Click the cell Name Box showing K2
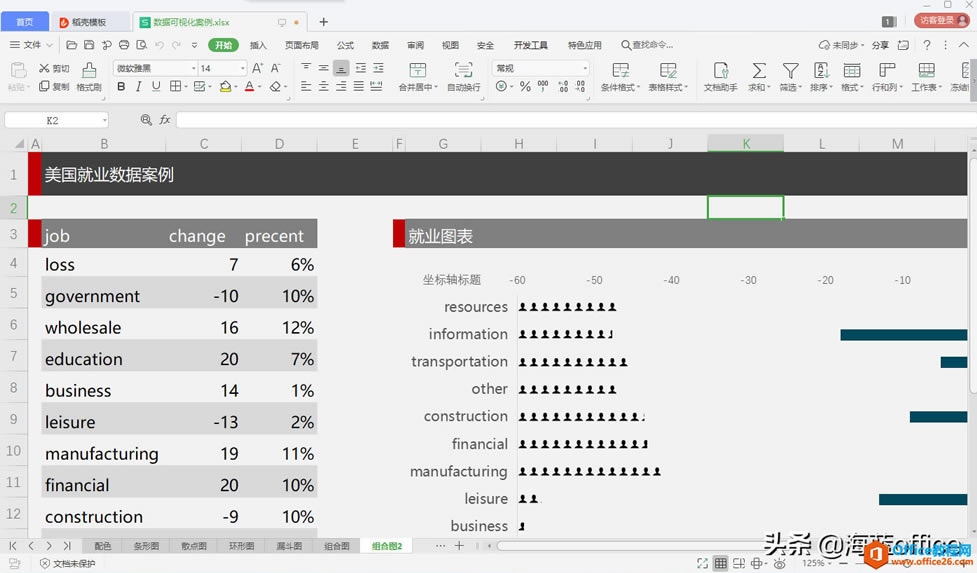Image resolution: width=977 pixels, height=573 pixels. coord(52,120)
